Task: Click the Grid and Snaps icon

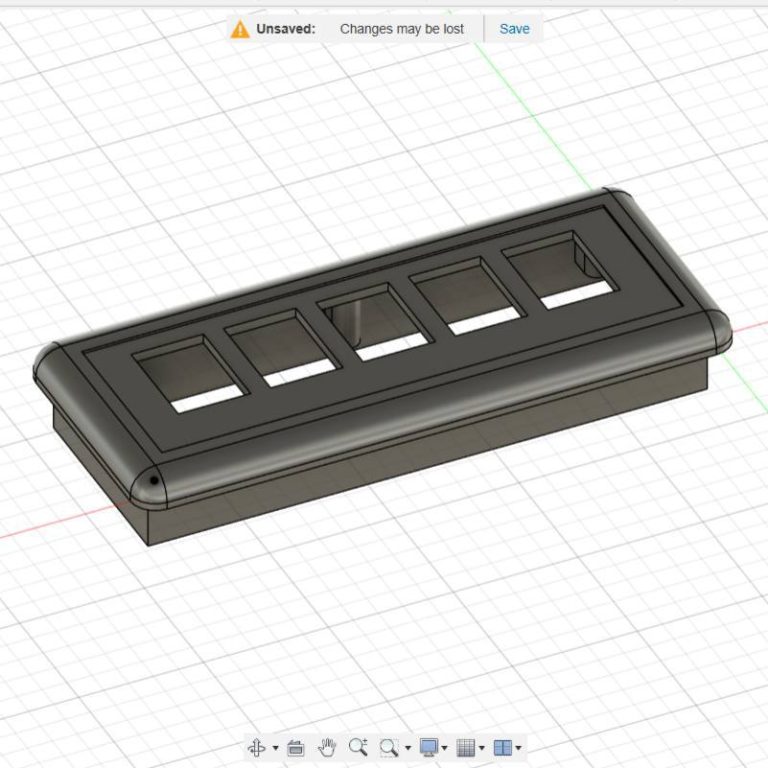Action: [465, 747]
